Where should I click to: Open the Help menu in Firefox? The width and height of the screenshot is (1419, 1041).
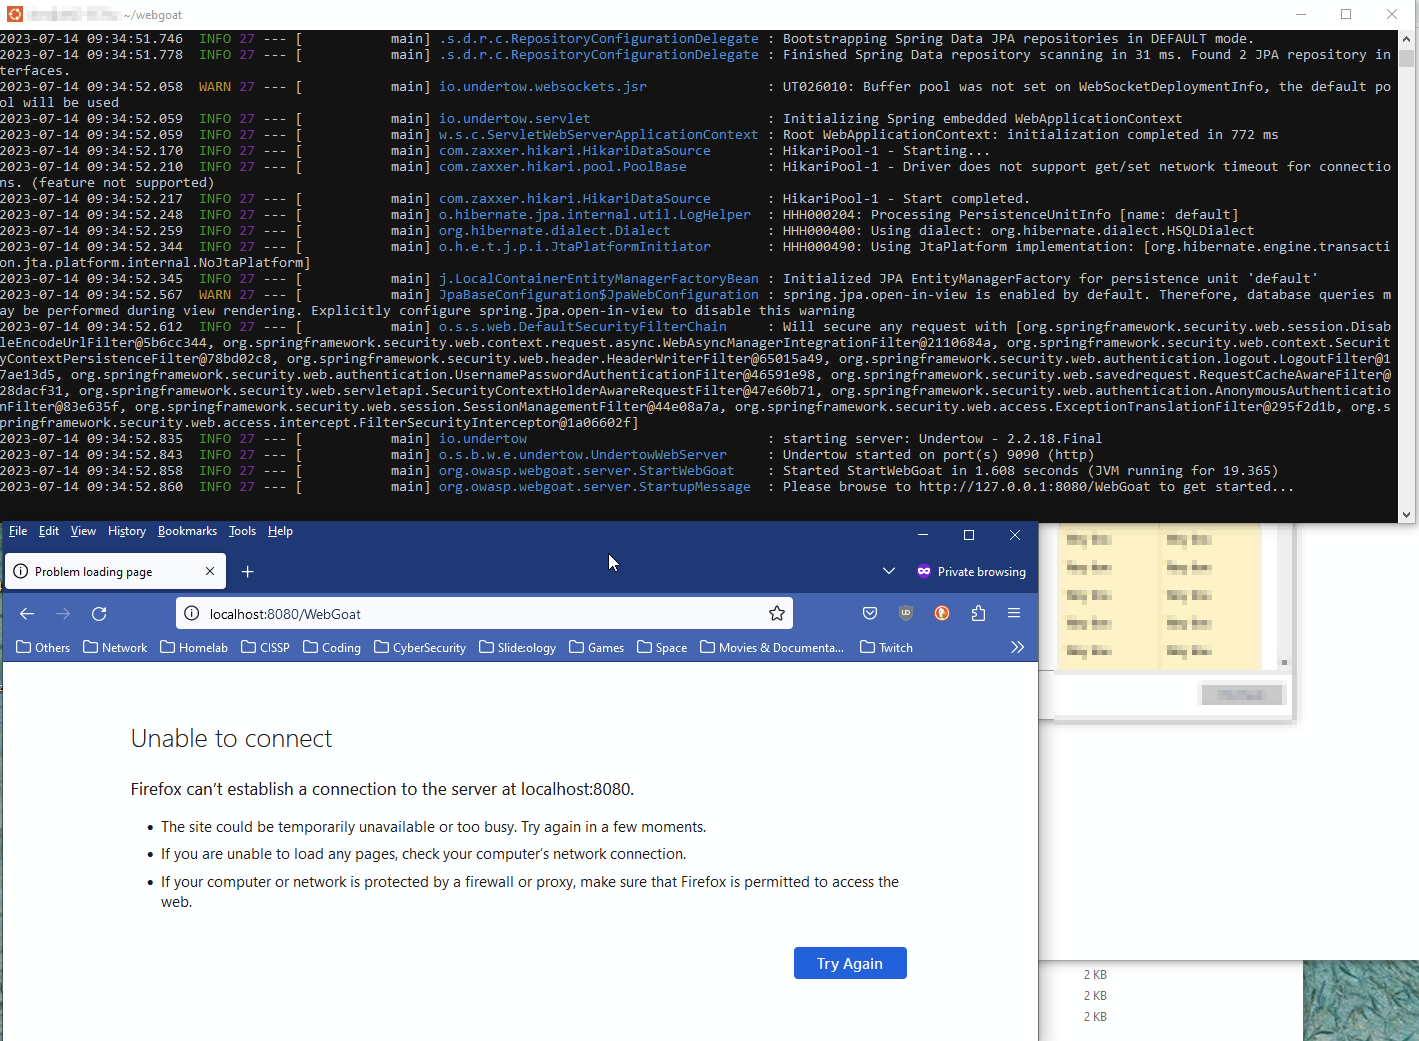click(280, 531)
